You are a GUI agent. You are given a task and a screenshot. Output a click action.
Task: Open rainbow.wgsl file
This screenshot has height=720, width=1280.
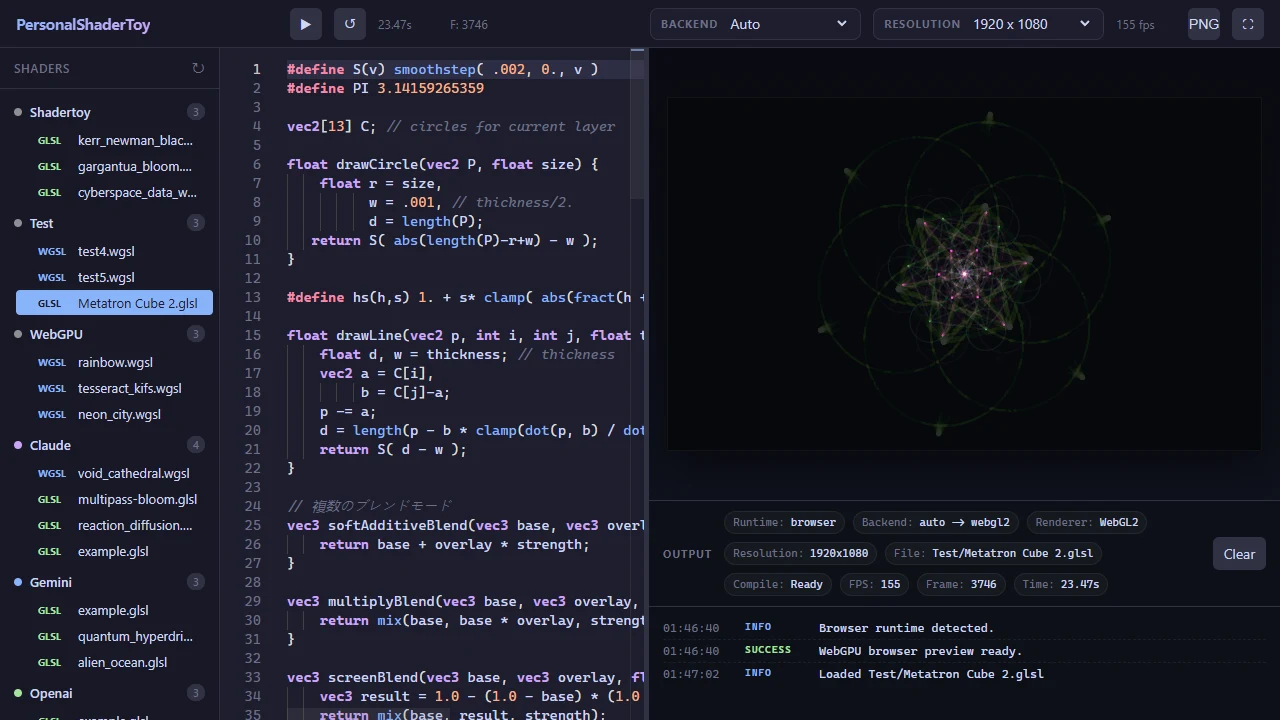(x=114, y=362)
